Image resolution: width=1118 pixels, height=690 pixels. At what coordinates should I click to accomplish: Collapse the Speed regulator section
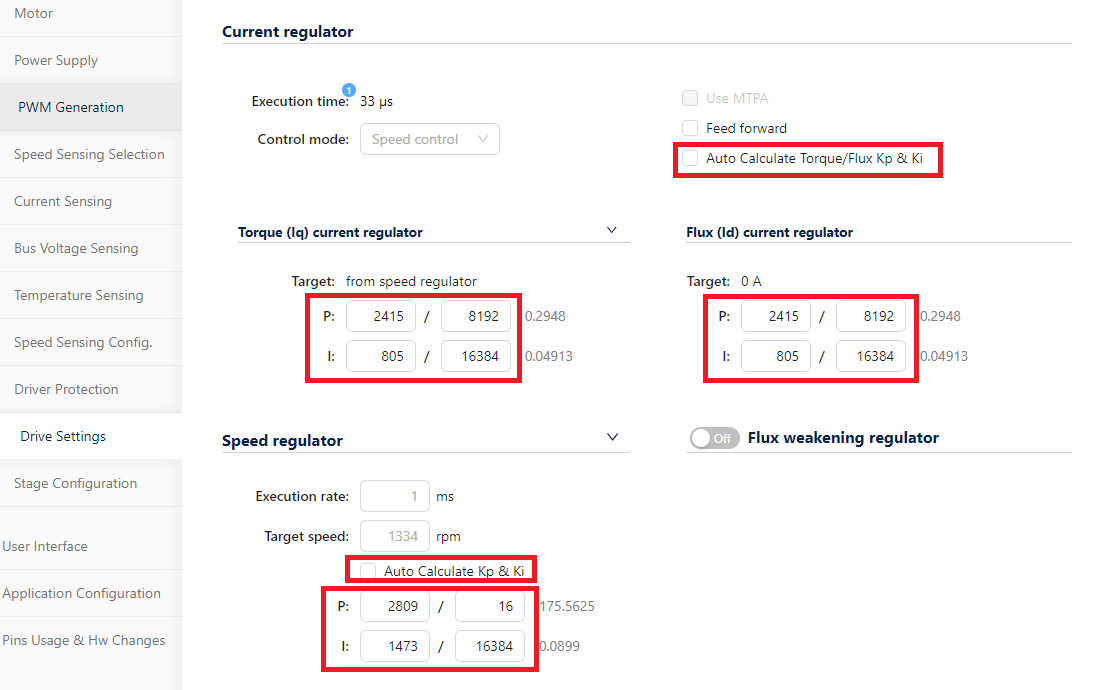[611, 436]
